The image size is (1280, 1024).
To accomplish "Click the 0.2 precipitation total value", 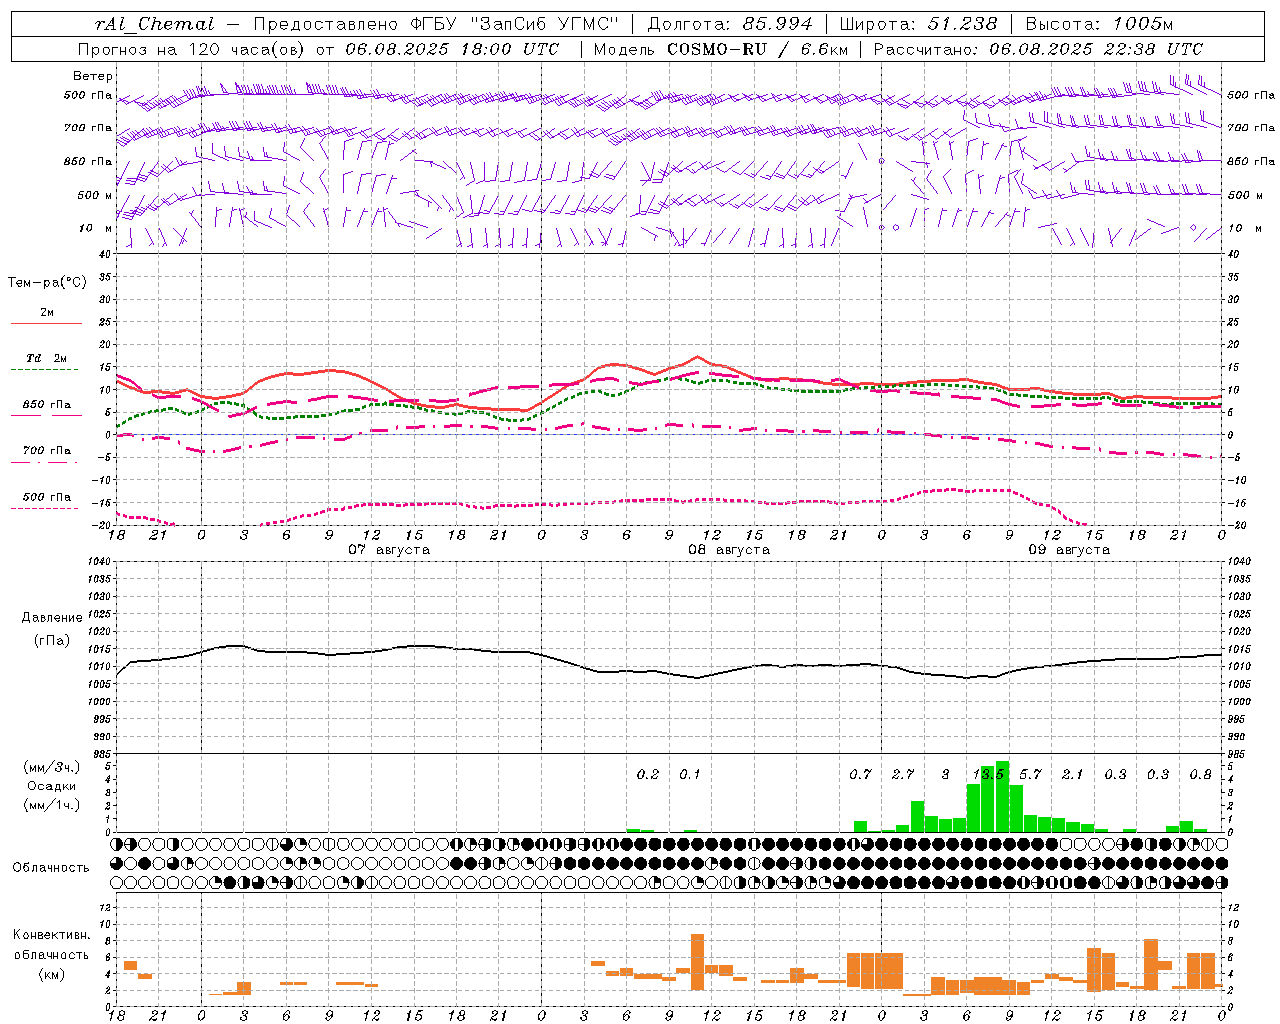I will point(648,774).
